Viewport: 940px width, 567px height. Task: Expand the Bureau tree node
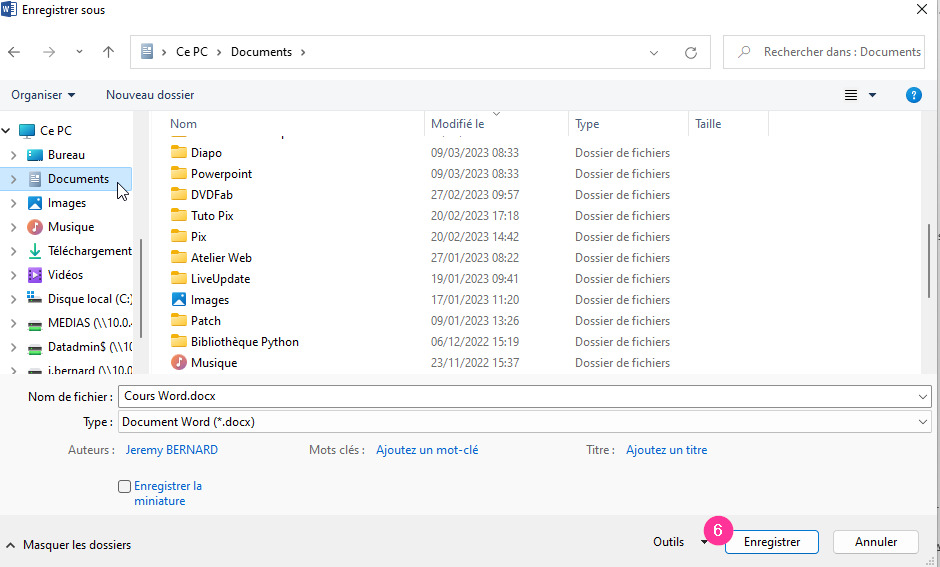(x=13, y=155)
